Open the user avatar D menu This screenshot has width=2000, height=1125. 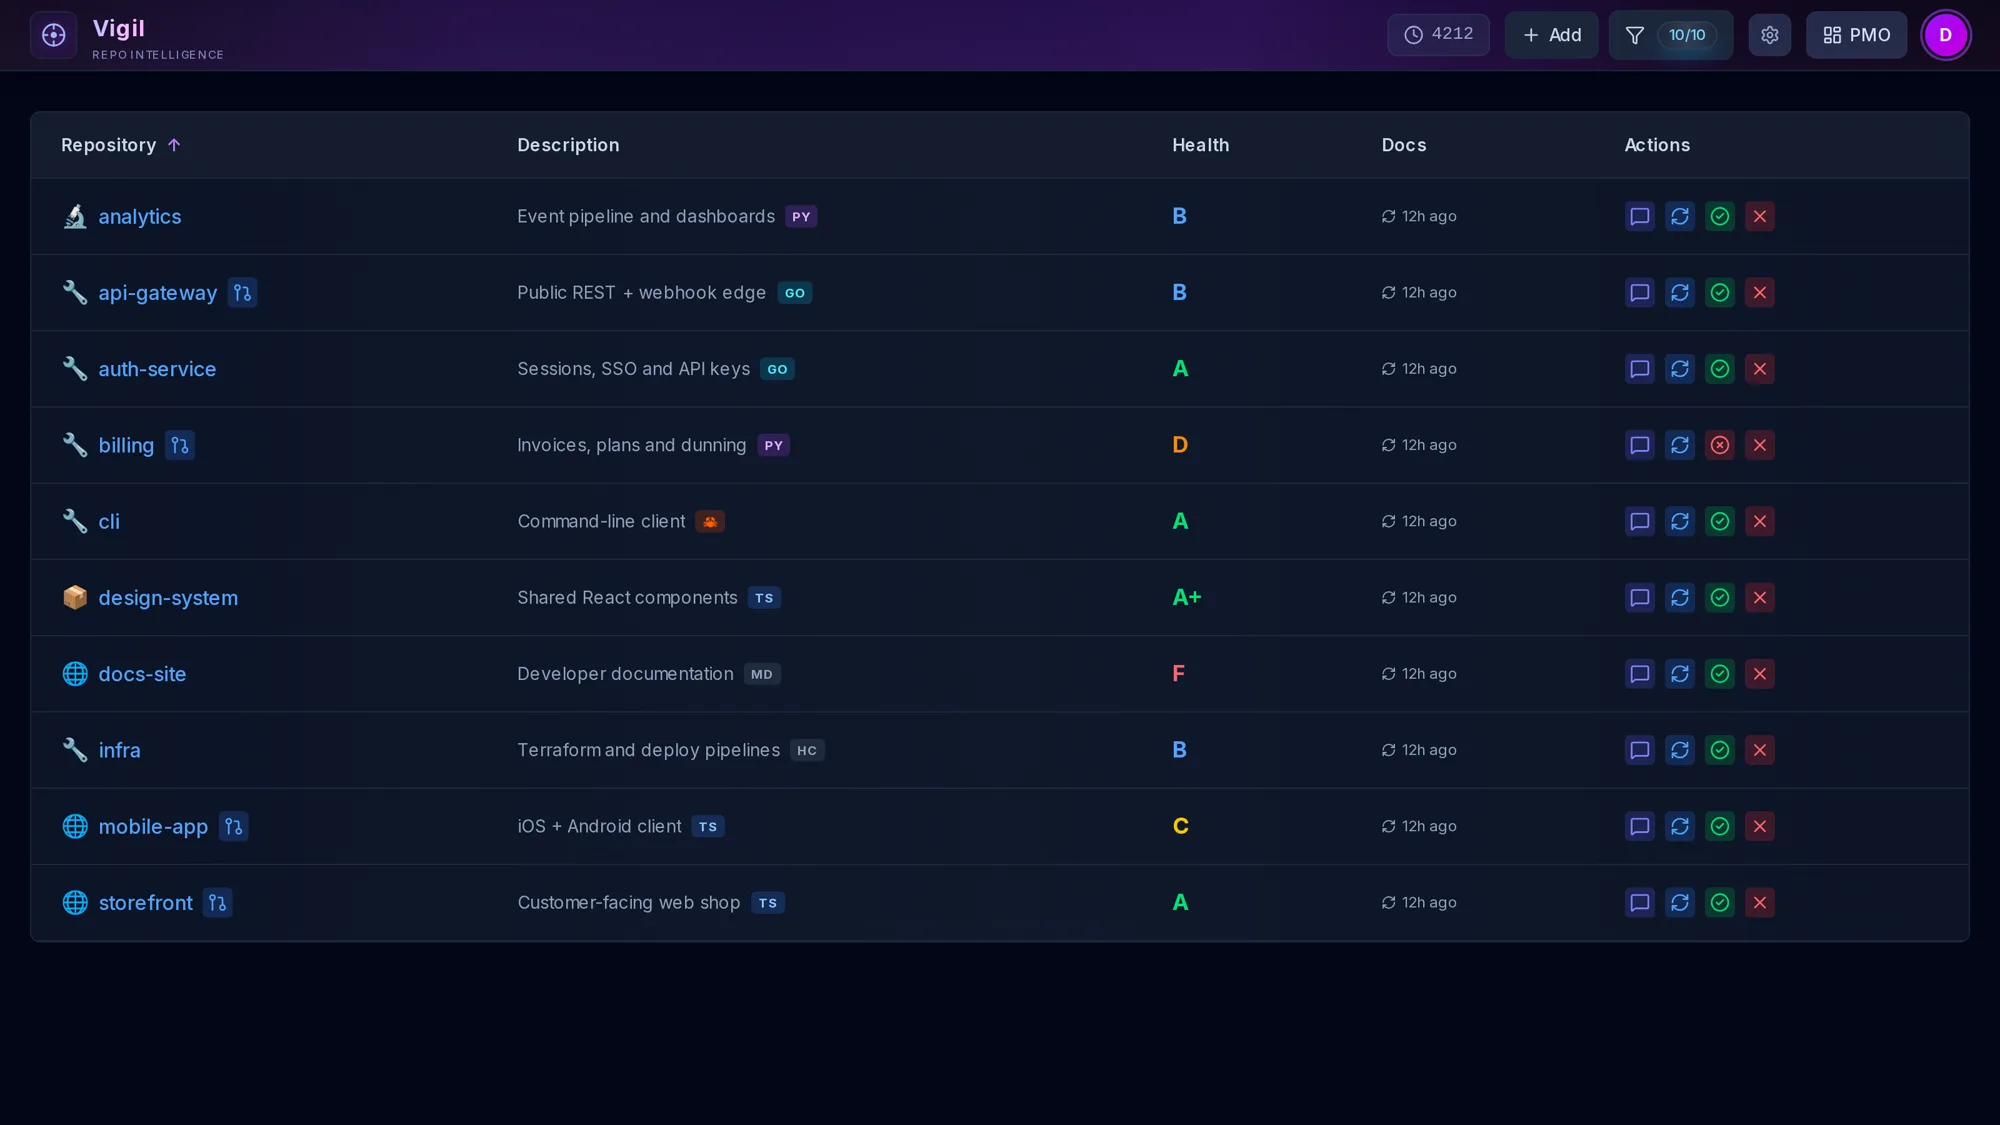(x=1945, y=35)
